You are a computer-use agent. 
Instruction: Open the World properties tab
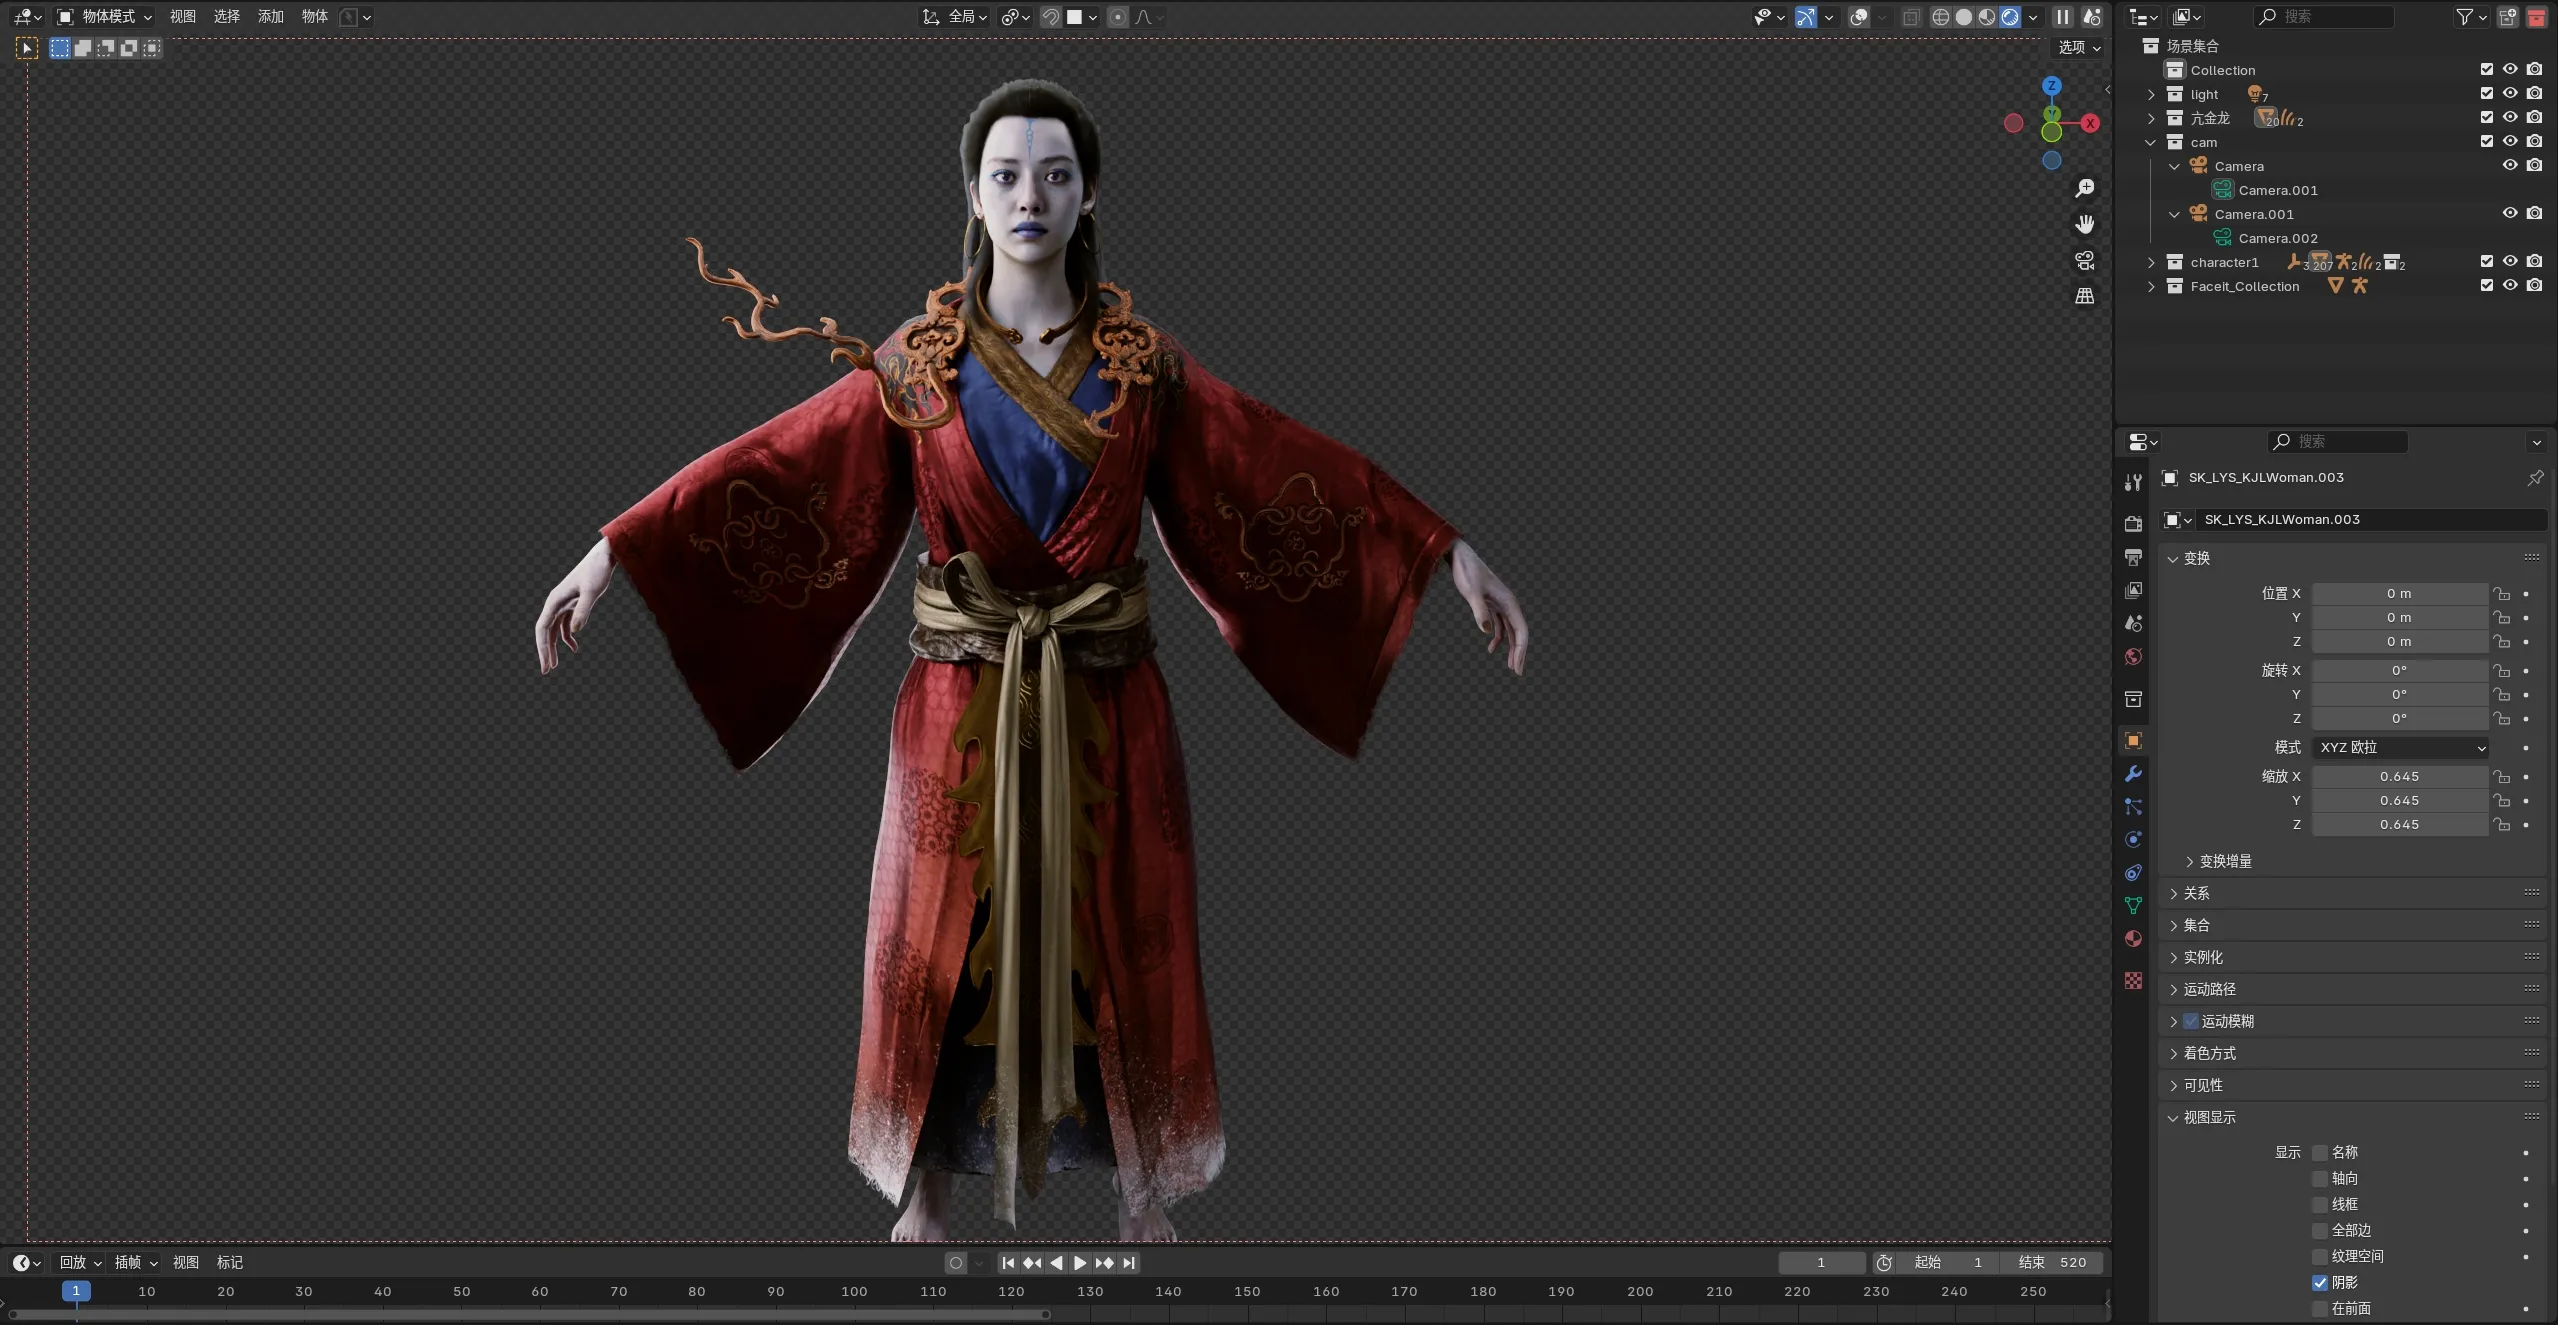tap(2133, 656)
